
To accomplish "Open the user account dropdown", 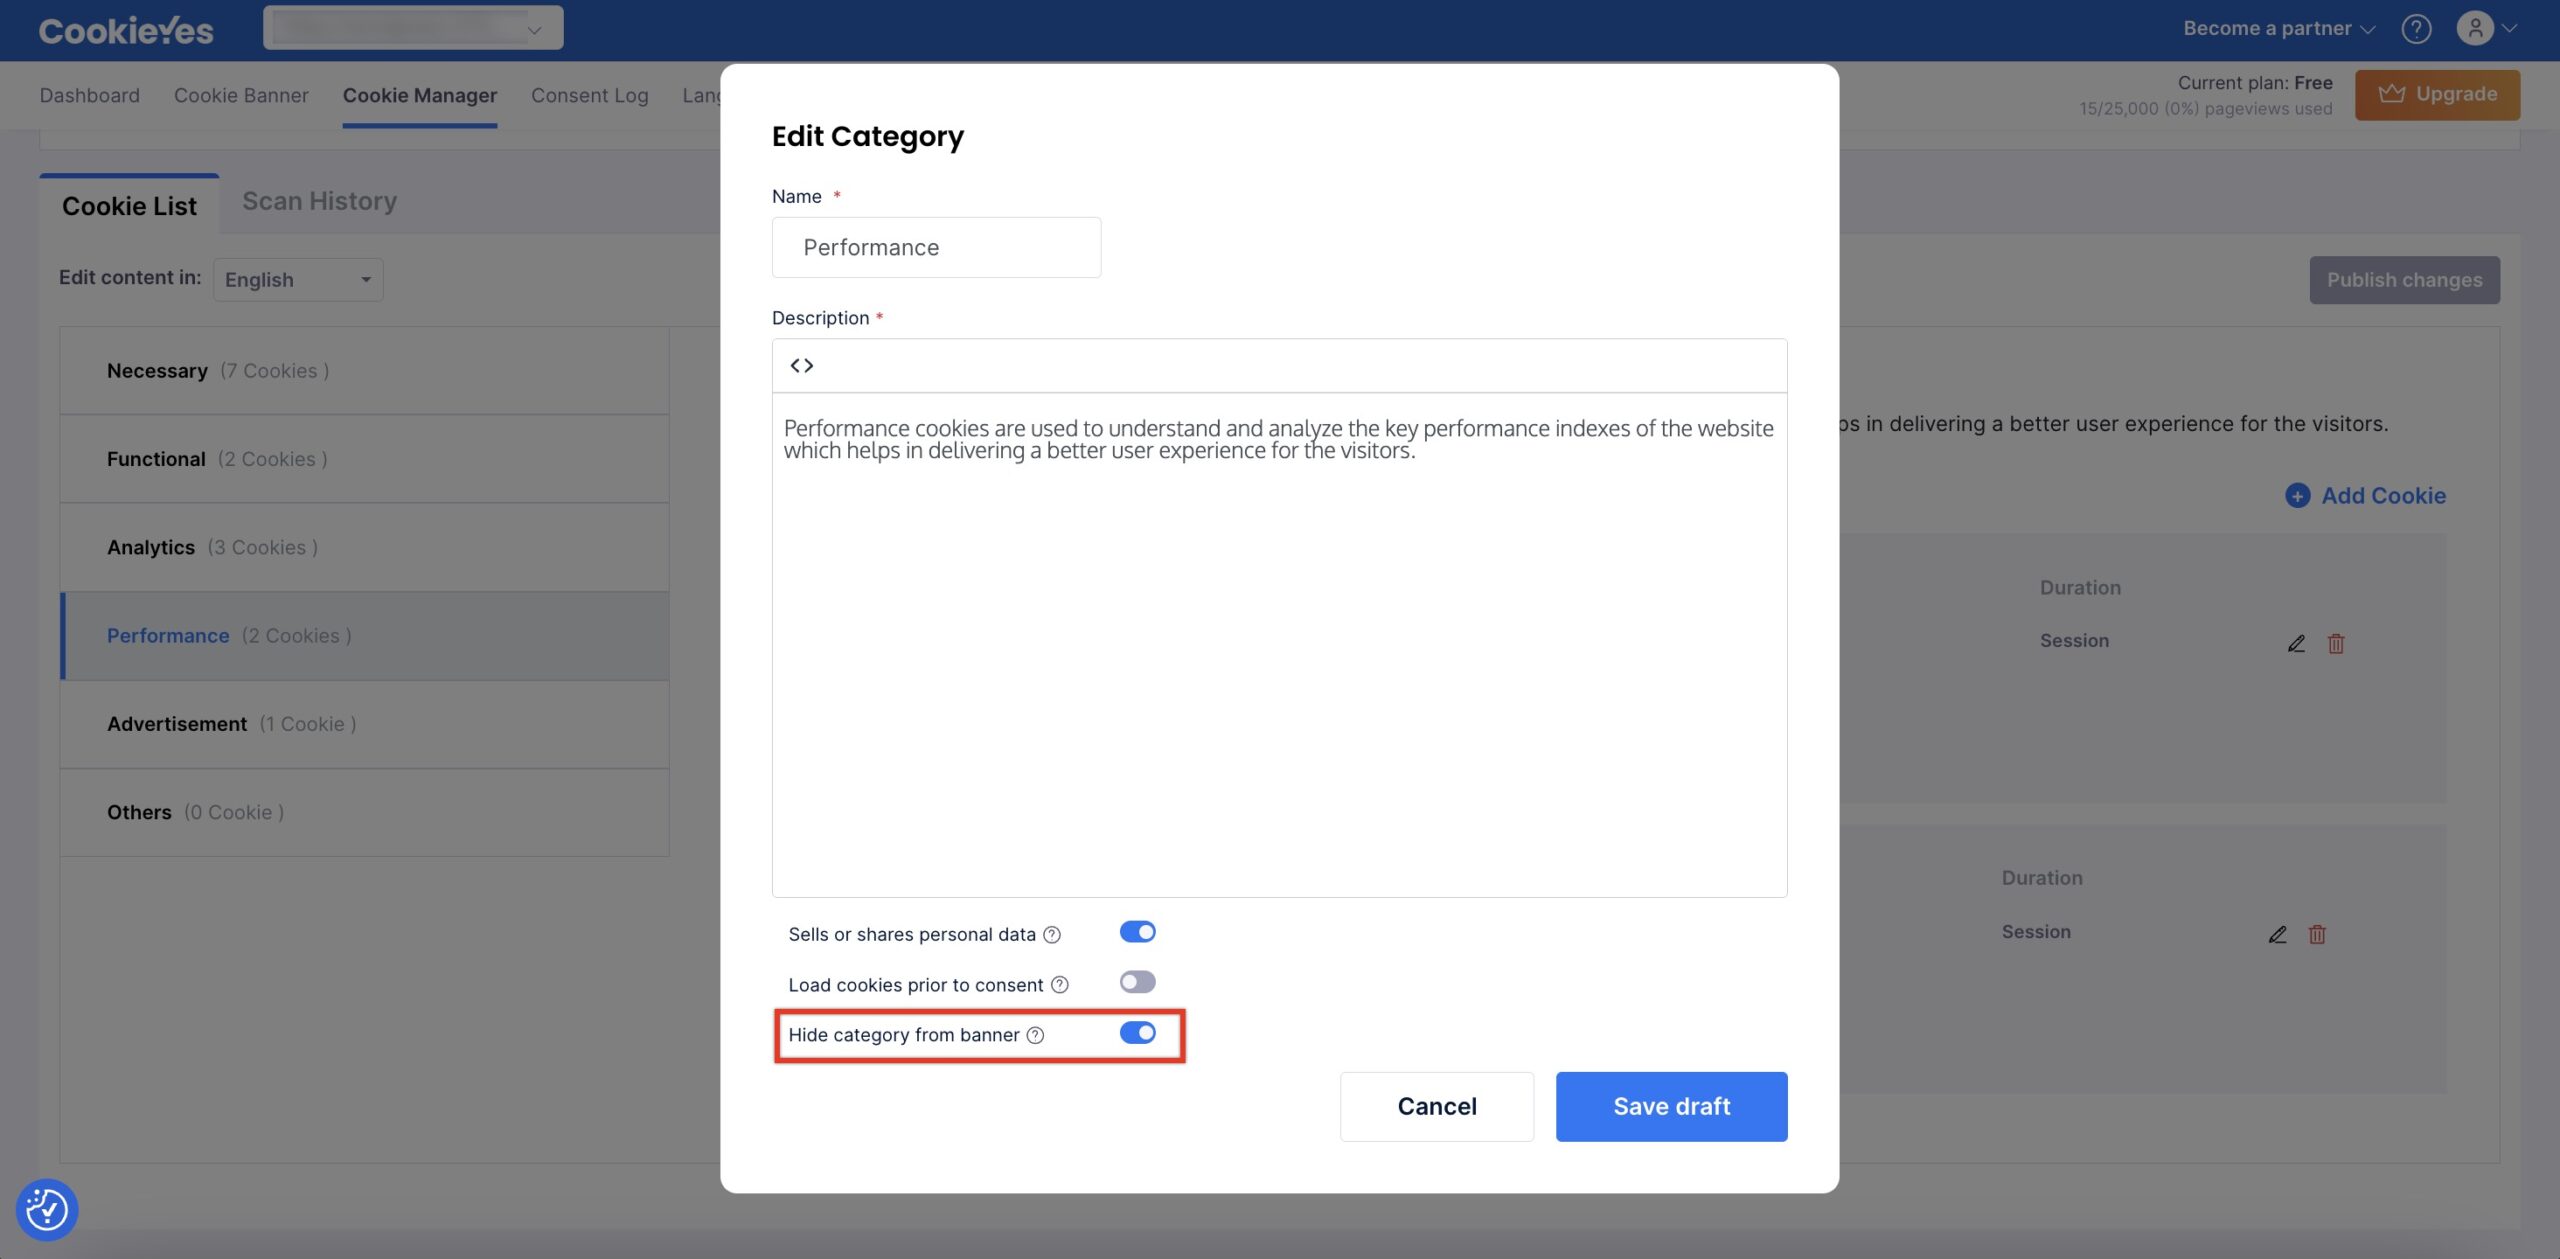I will coord(2487,28).
